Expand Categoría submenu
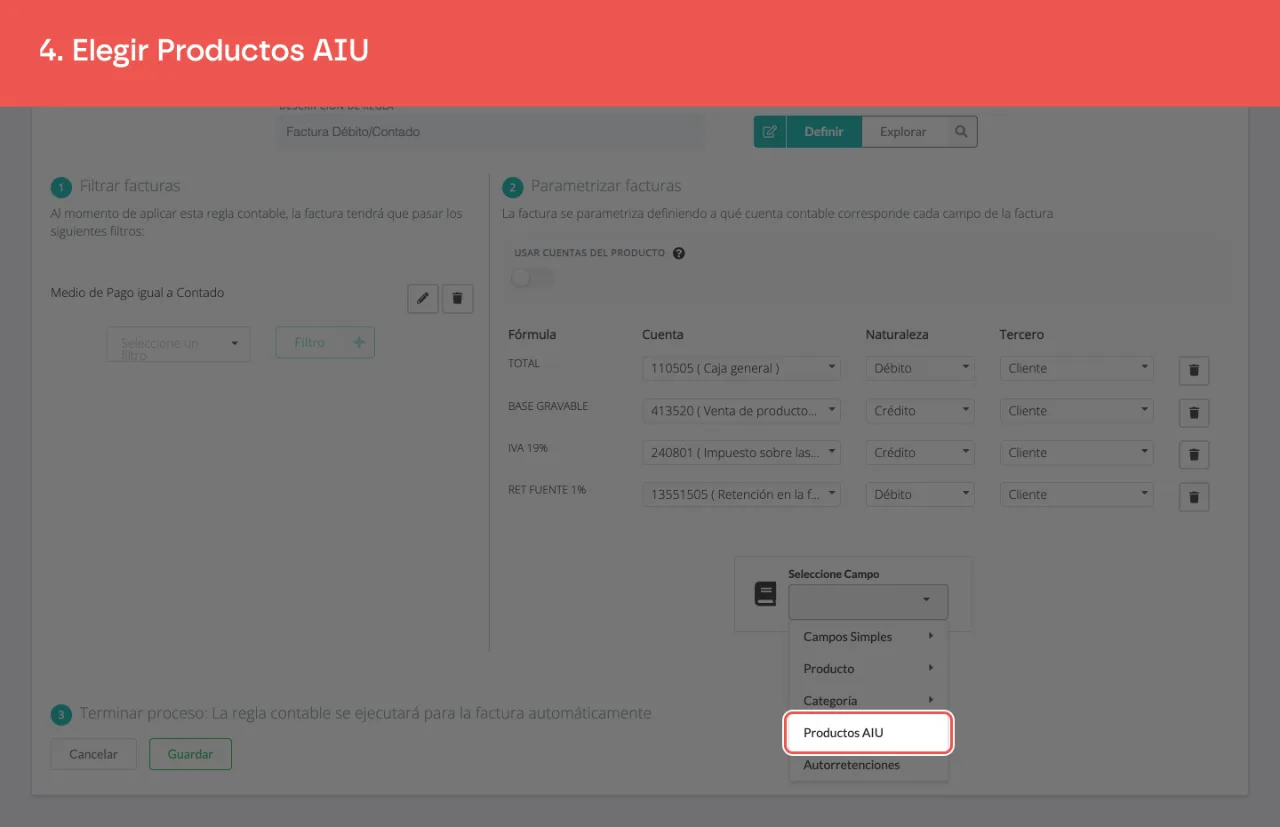The height and width of the screenshot is (827, 1280). click(868, 701)
